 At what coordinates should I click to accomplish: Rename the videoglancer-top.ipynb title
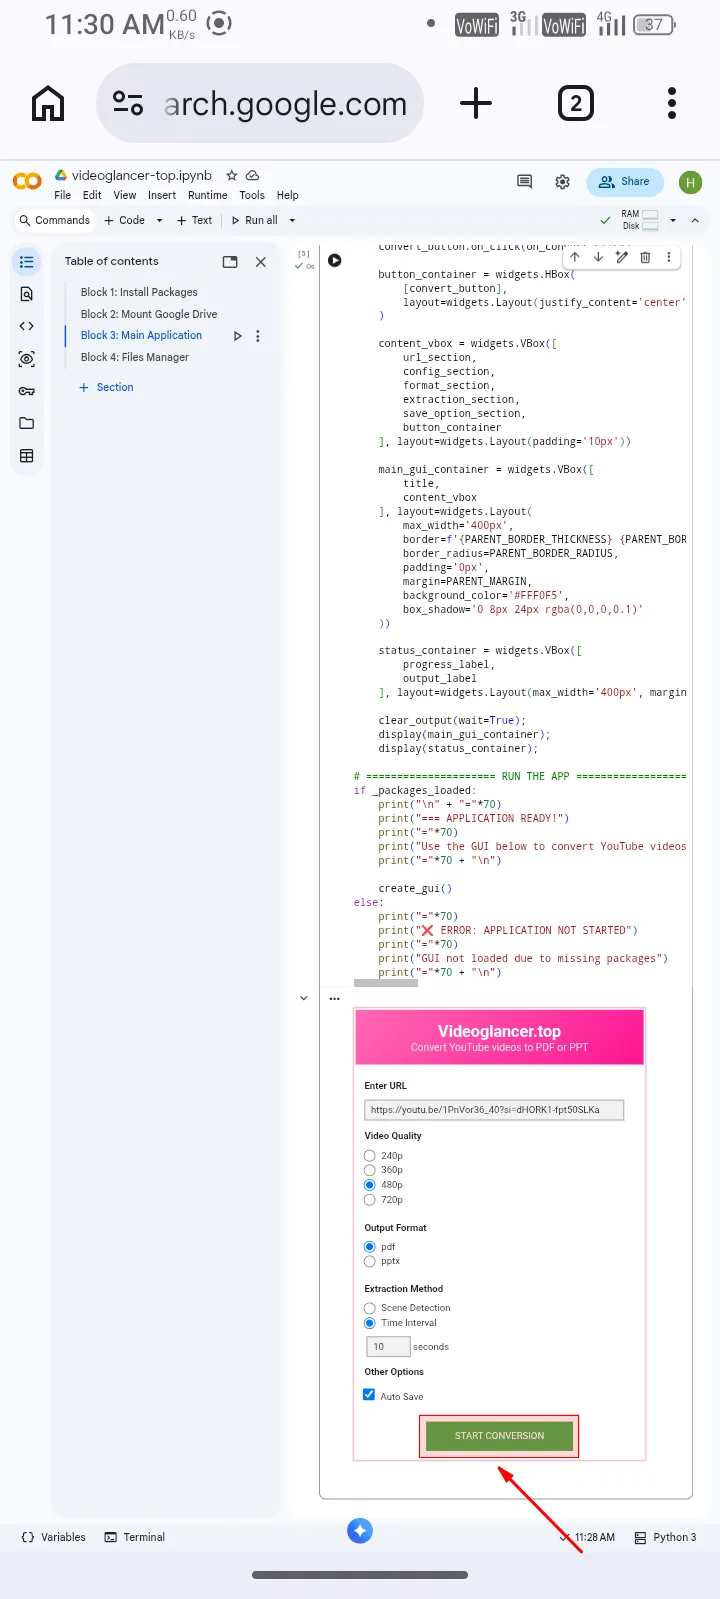[142, 175]
